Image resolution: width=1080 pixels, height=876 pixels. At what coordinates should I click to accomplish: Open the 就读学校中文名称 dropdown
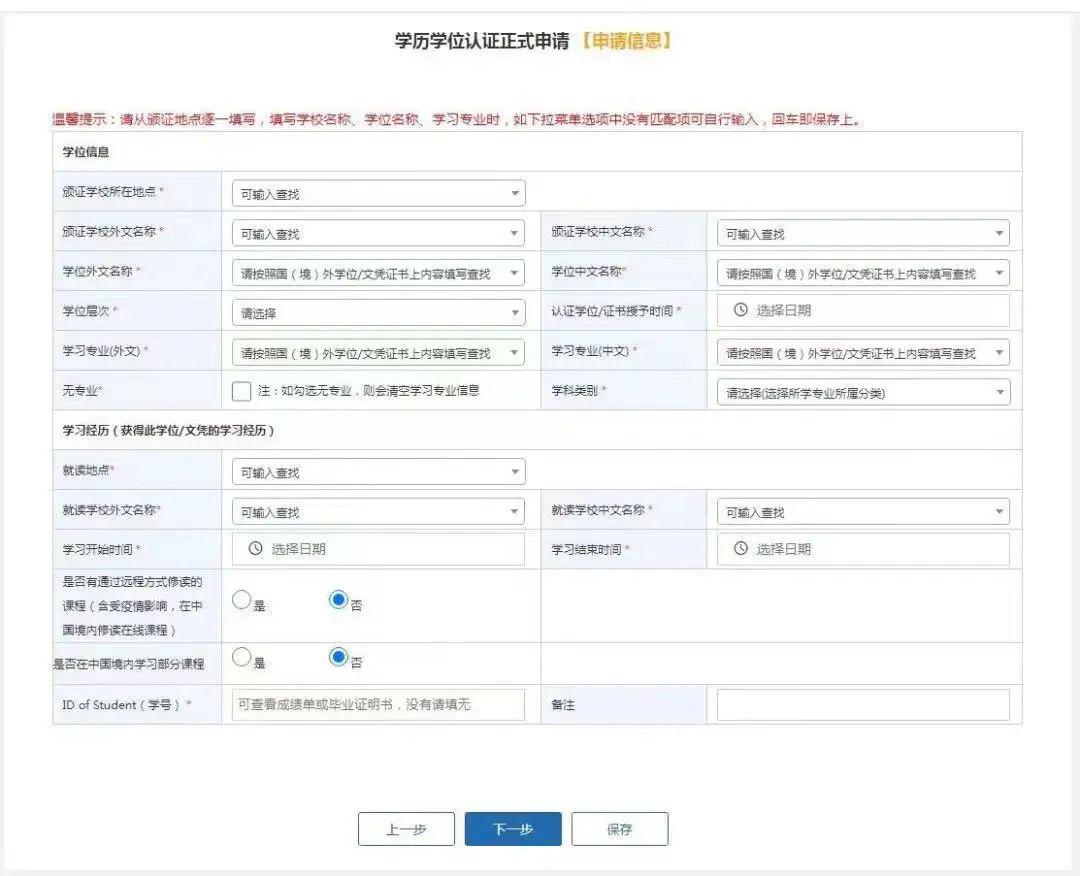point(862,512)
